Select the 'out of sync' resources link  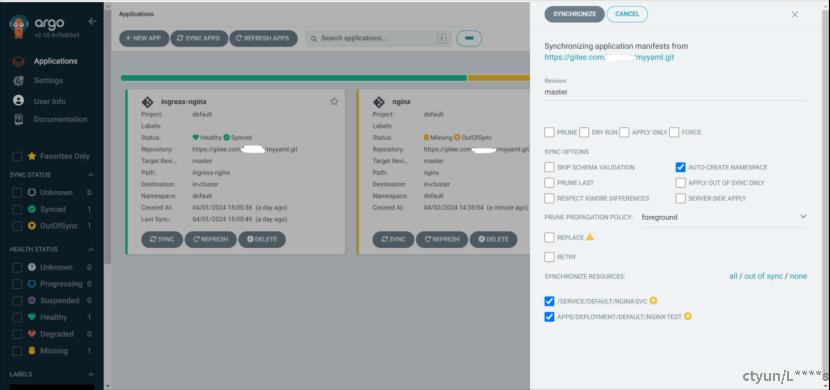pyautogui.click(x=763, y=276)
